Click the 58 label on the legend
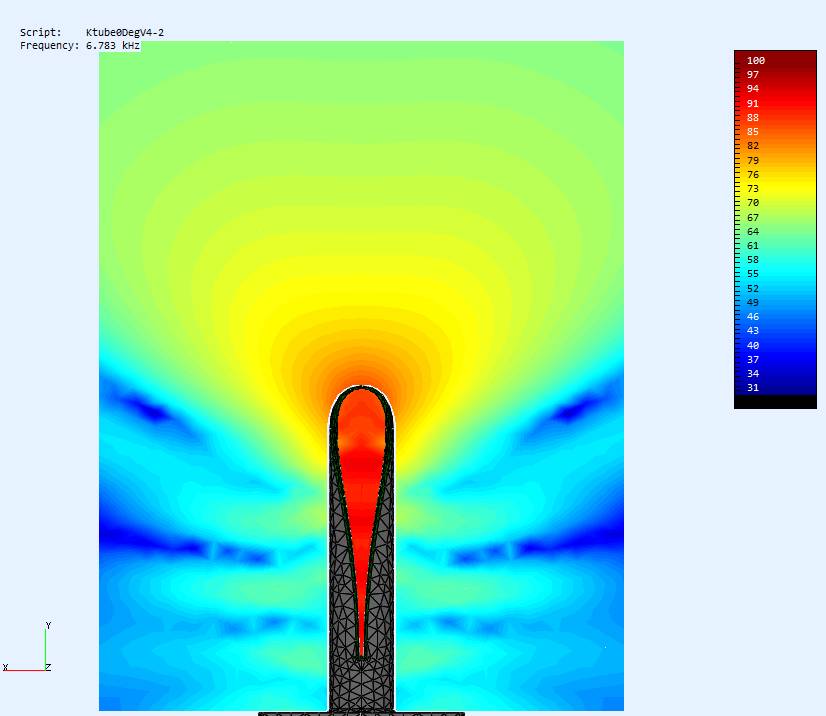Screen dimensions: 826x716 click(x=753, y=260)
